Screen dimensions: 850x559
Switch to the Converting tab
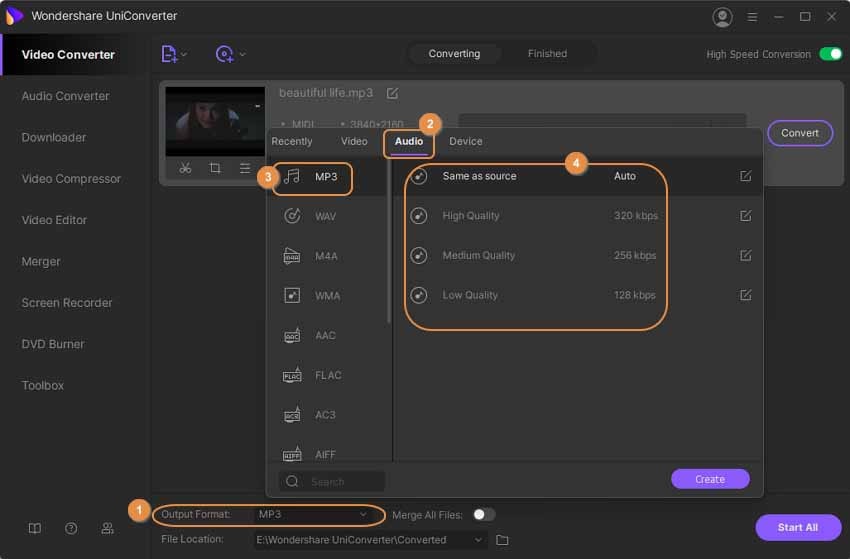[x=454, y=54]
